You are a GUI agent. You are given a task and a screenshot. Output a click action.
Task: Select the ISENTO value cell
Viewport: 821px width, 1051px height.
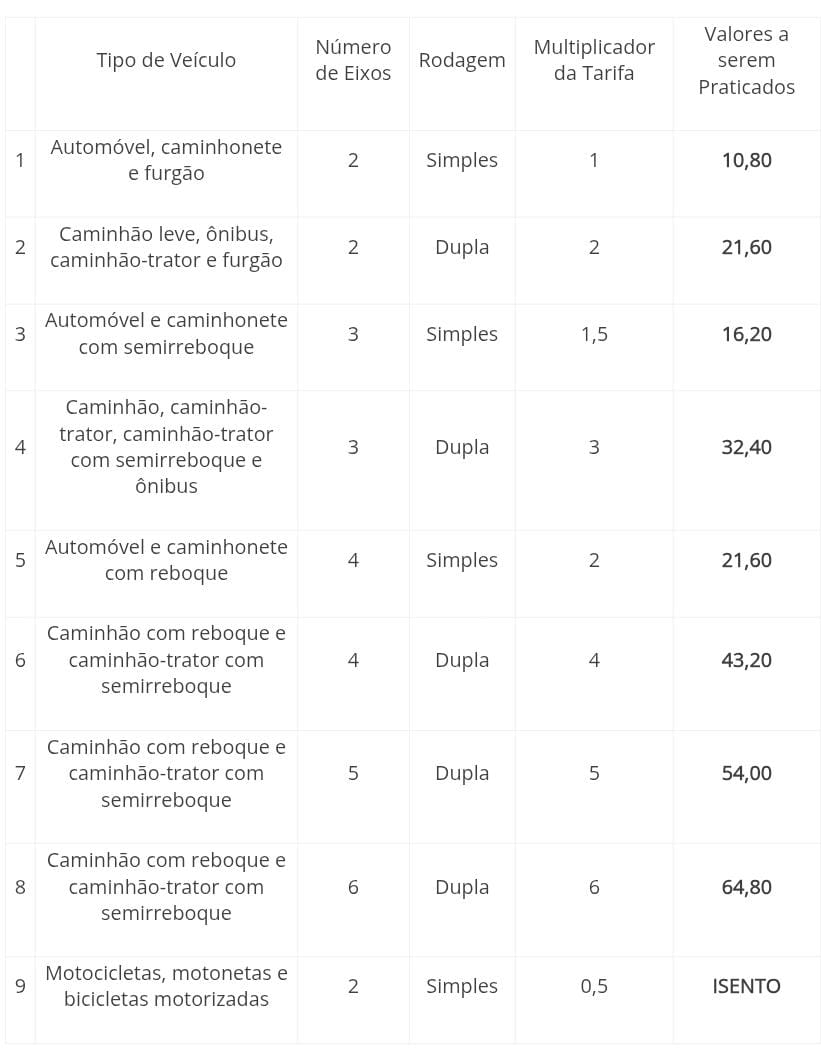[746, 986]
